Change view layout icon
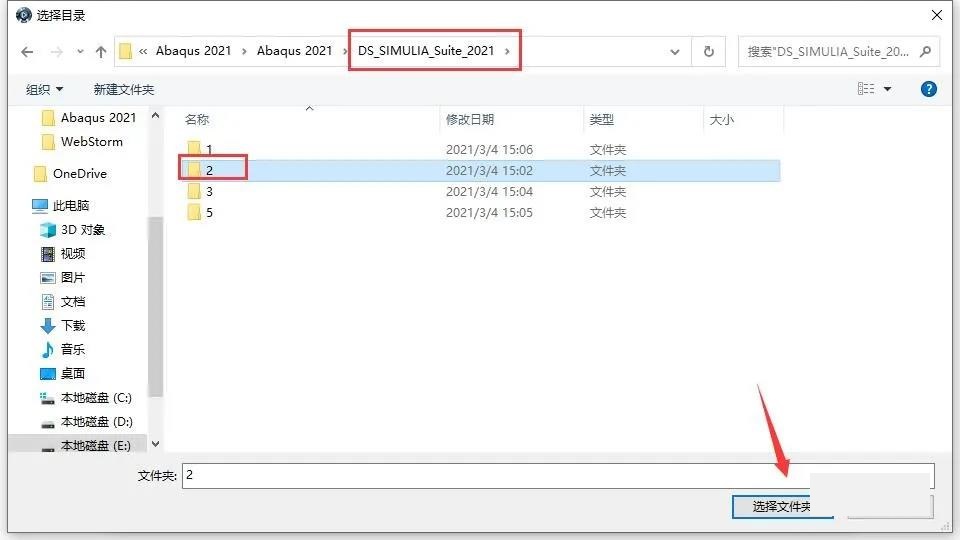 click(x=866, y=89)
